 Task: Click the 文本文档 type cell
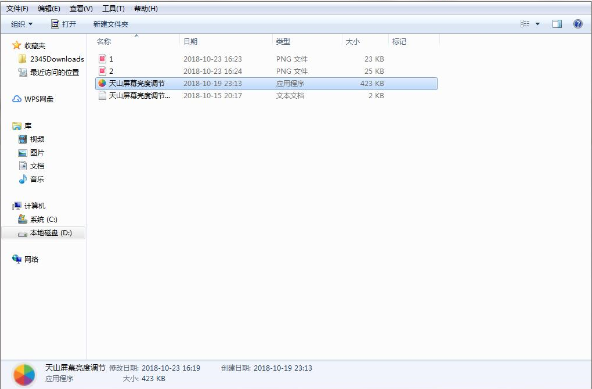click(290, 96)
